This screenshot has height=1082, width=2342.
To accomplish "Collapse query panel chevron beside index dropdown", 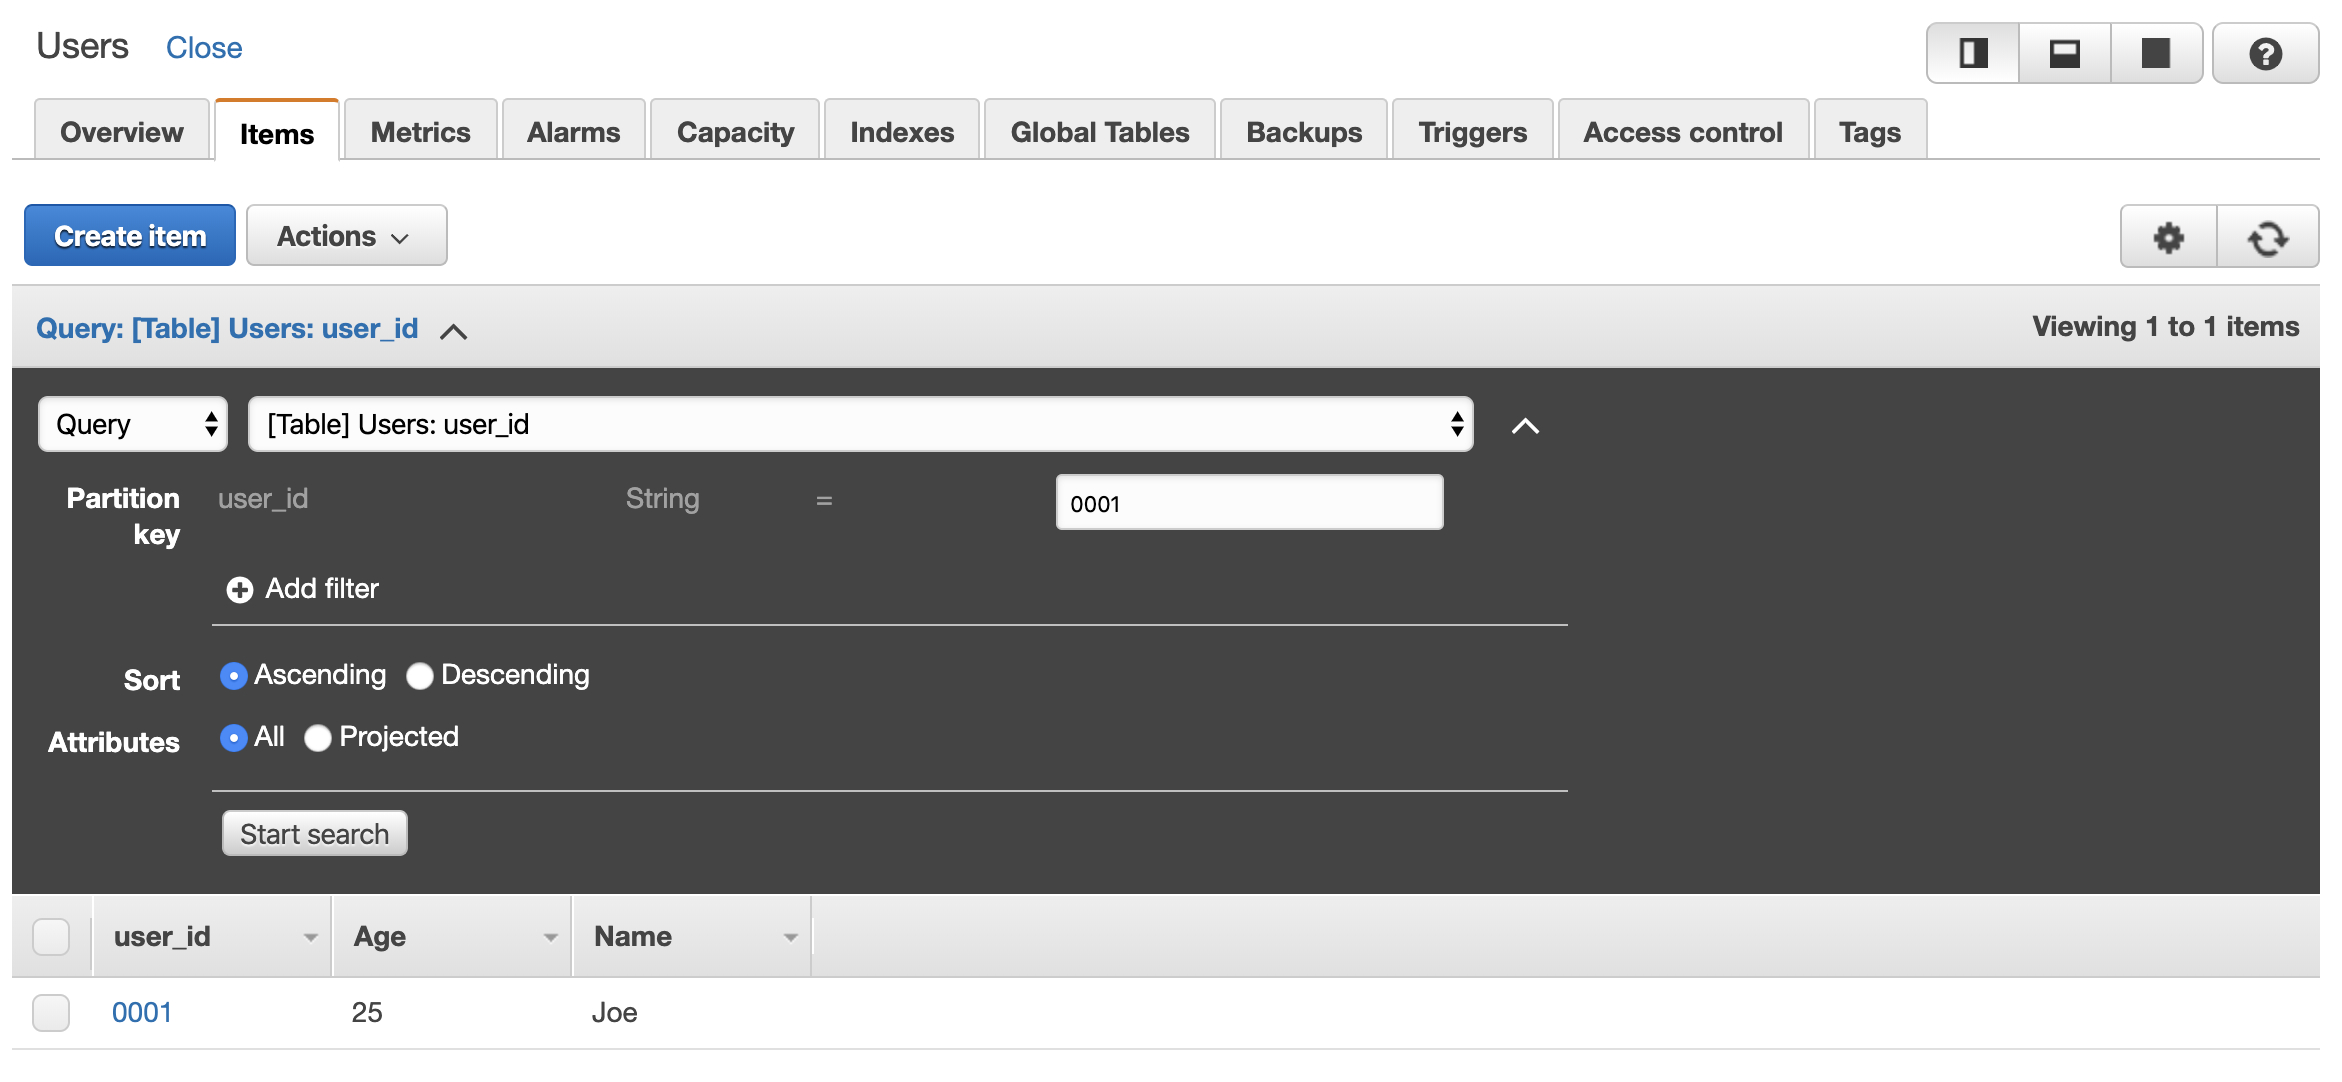I will (1525, 426).
